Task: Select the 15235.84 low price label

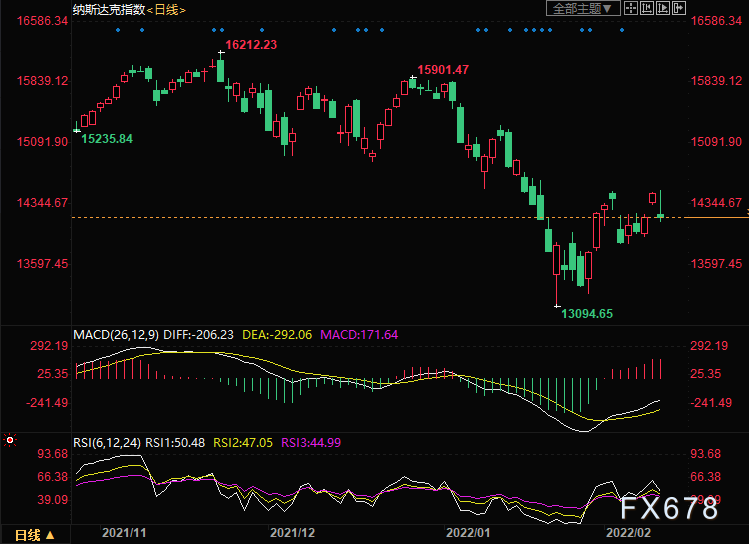Action: point(107,139)
